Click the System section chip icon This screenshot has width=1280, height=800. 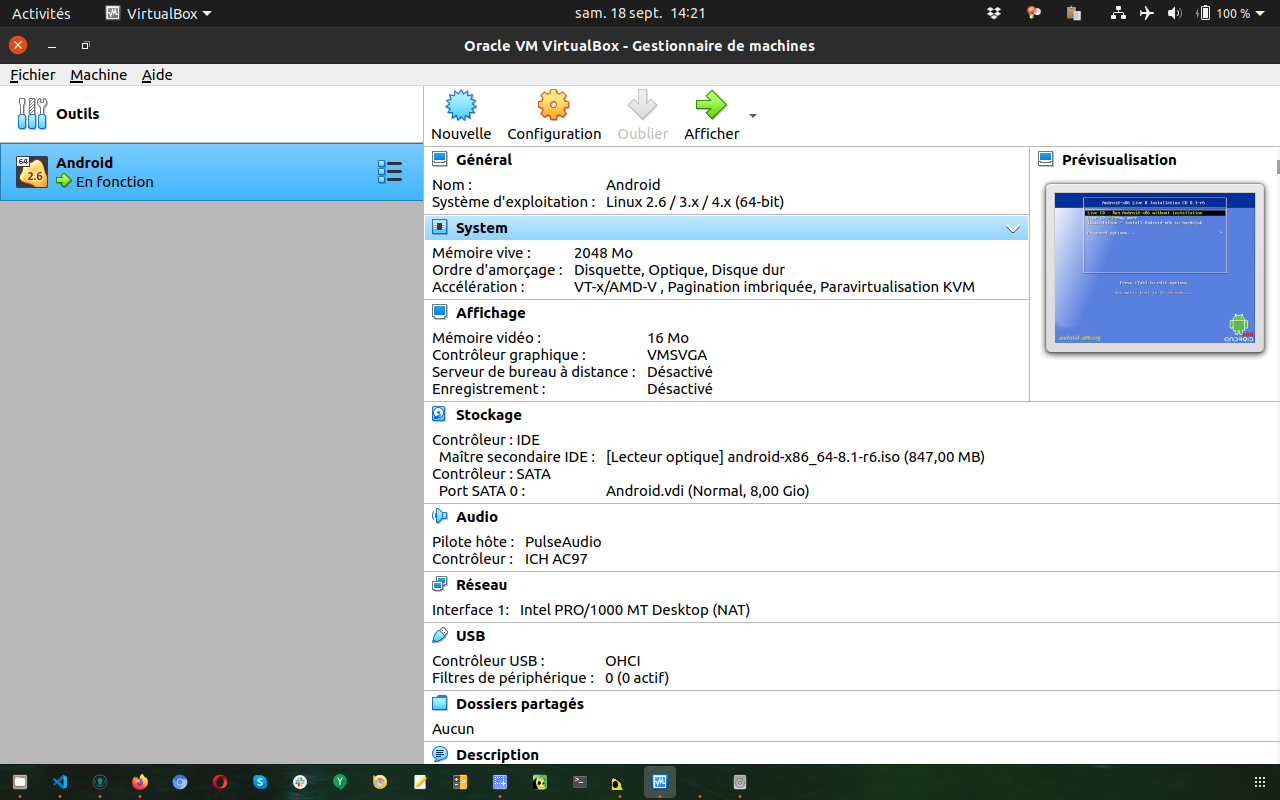(439, 228)
